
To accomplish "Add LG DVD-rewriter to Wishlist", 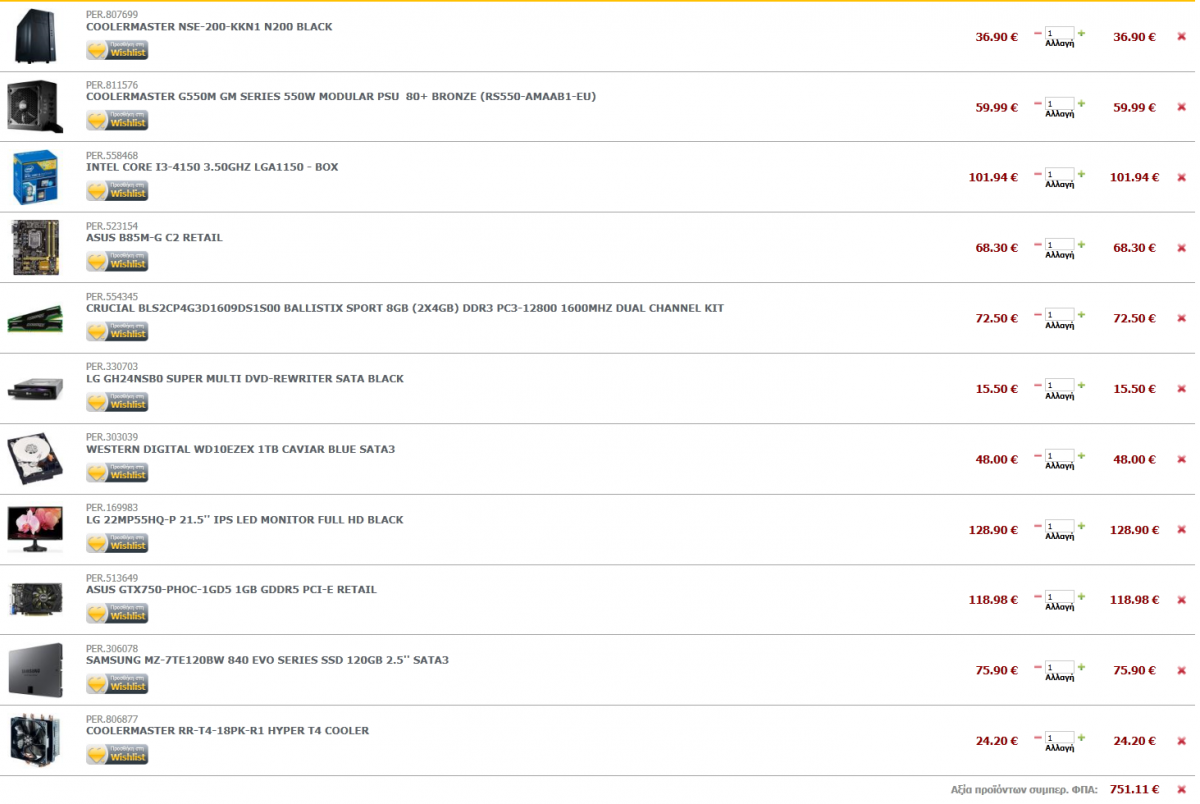I will (117, 402).
